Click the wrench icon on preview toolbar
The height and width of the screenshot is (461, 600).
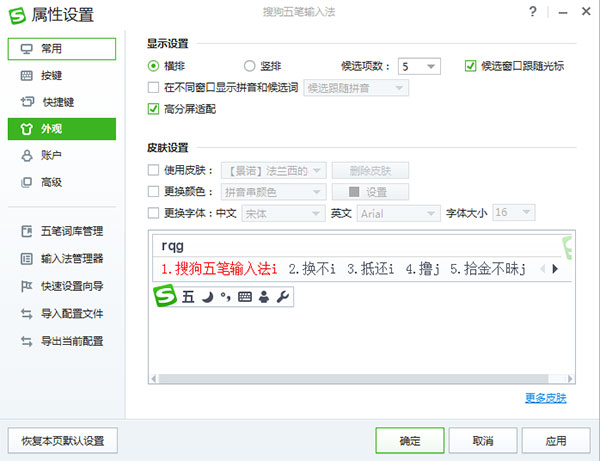click(x=283, y=296)
